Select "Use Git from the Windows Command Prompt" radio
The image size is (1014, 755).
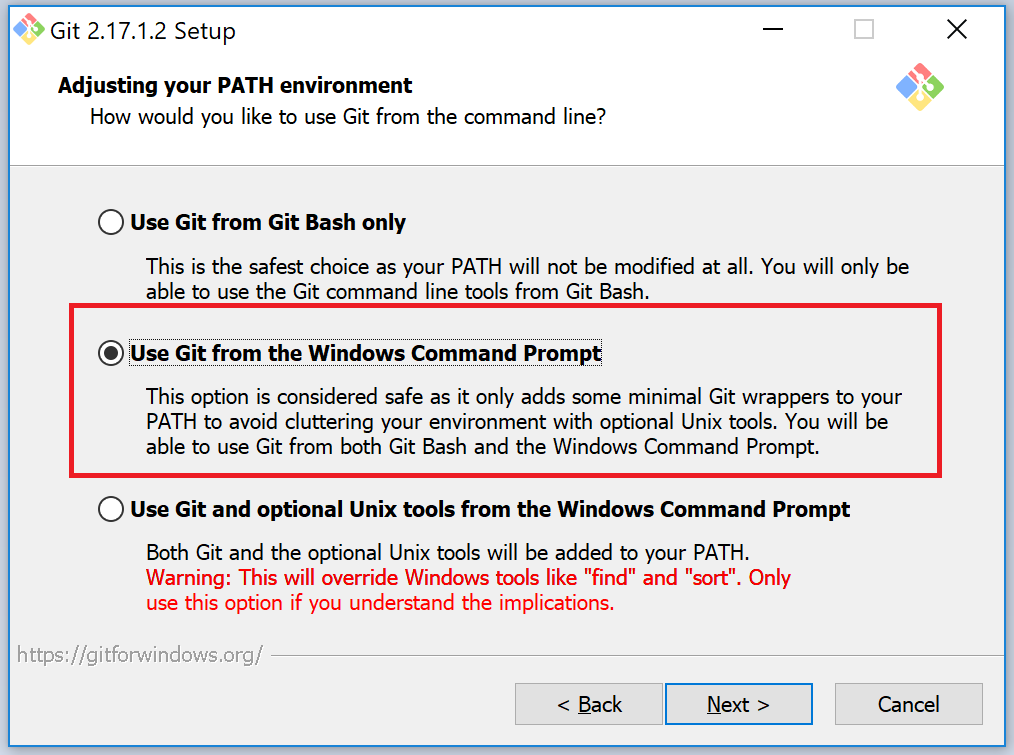pos(111,353)
